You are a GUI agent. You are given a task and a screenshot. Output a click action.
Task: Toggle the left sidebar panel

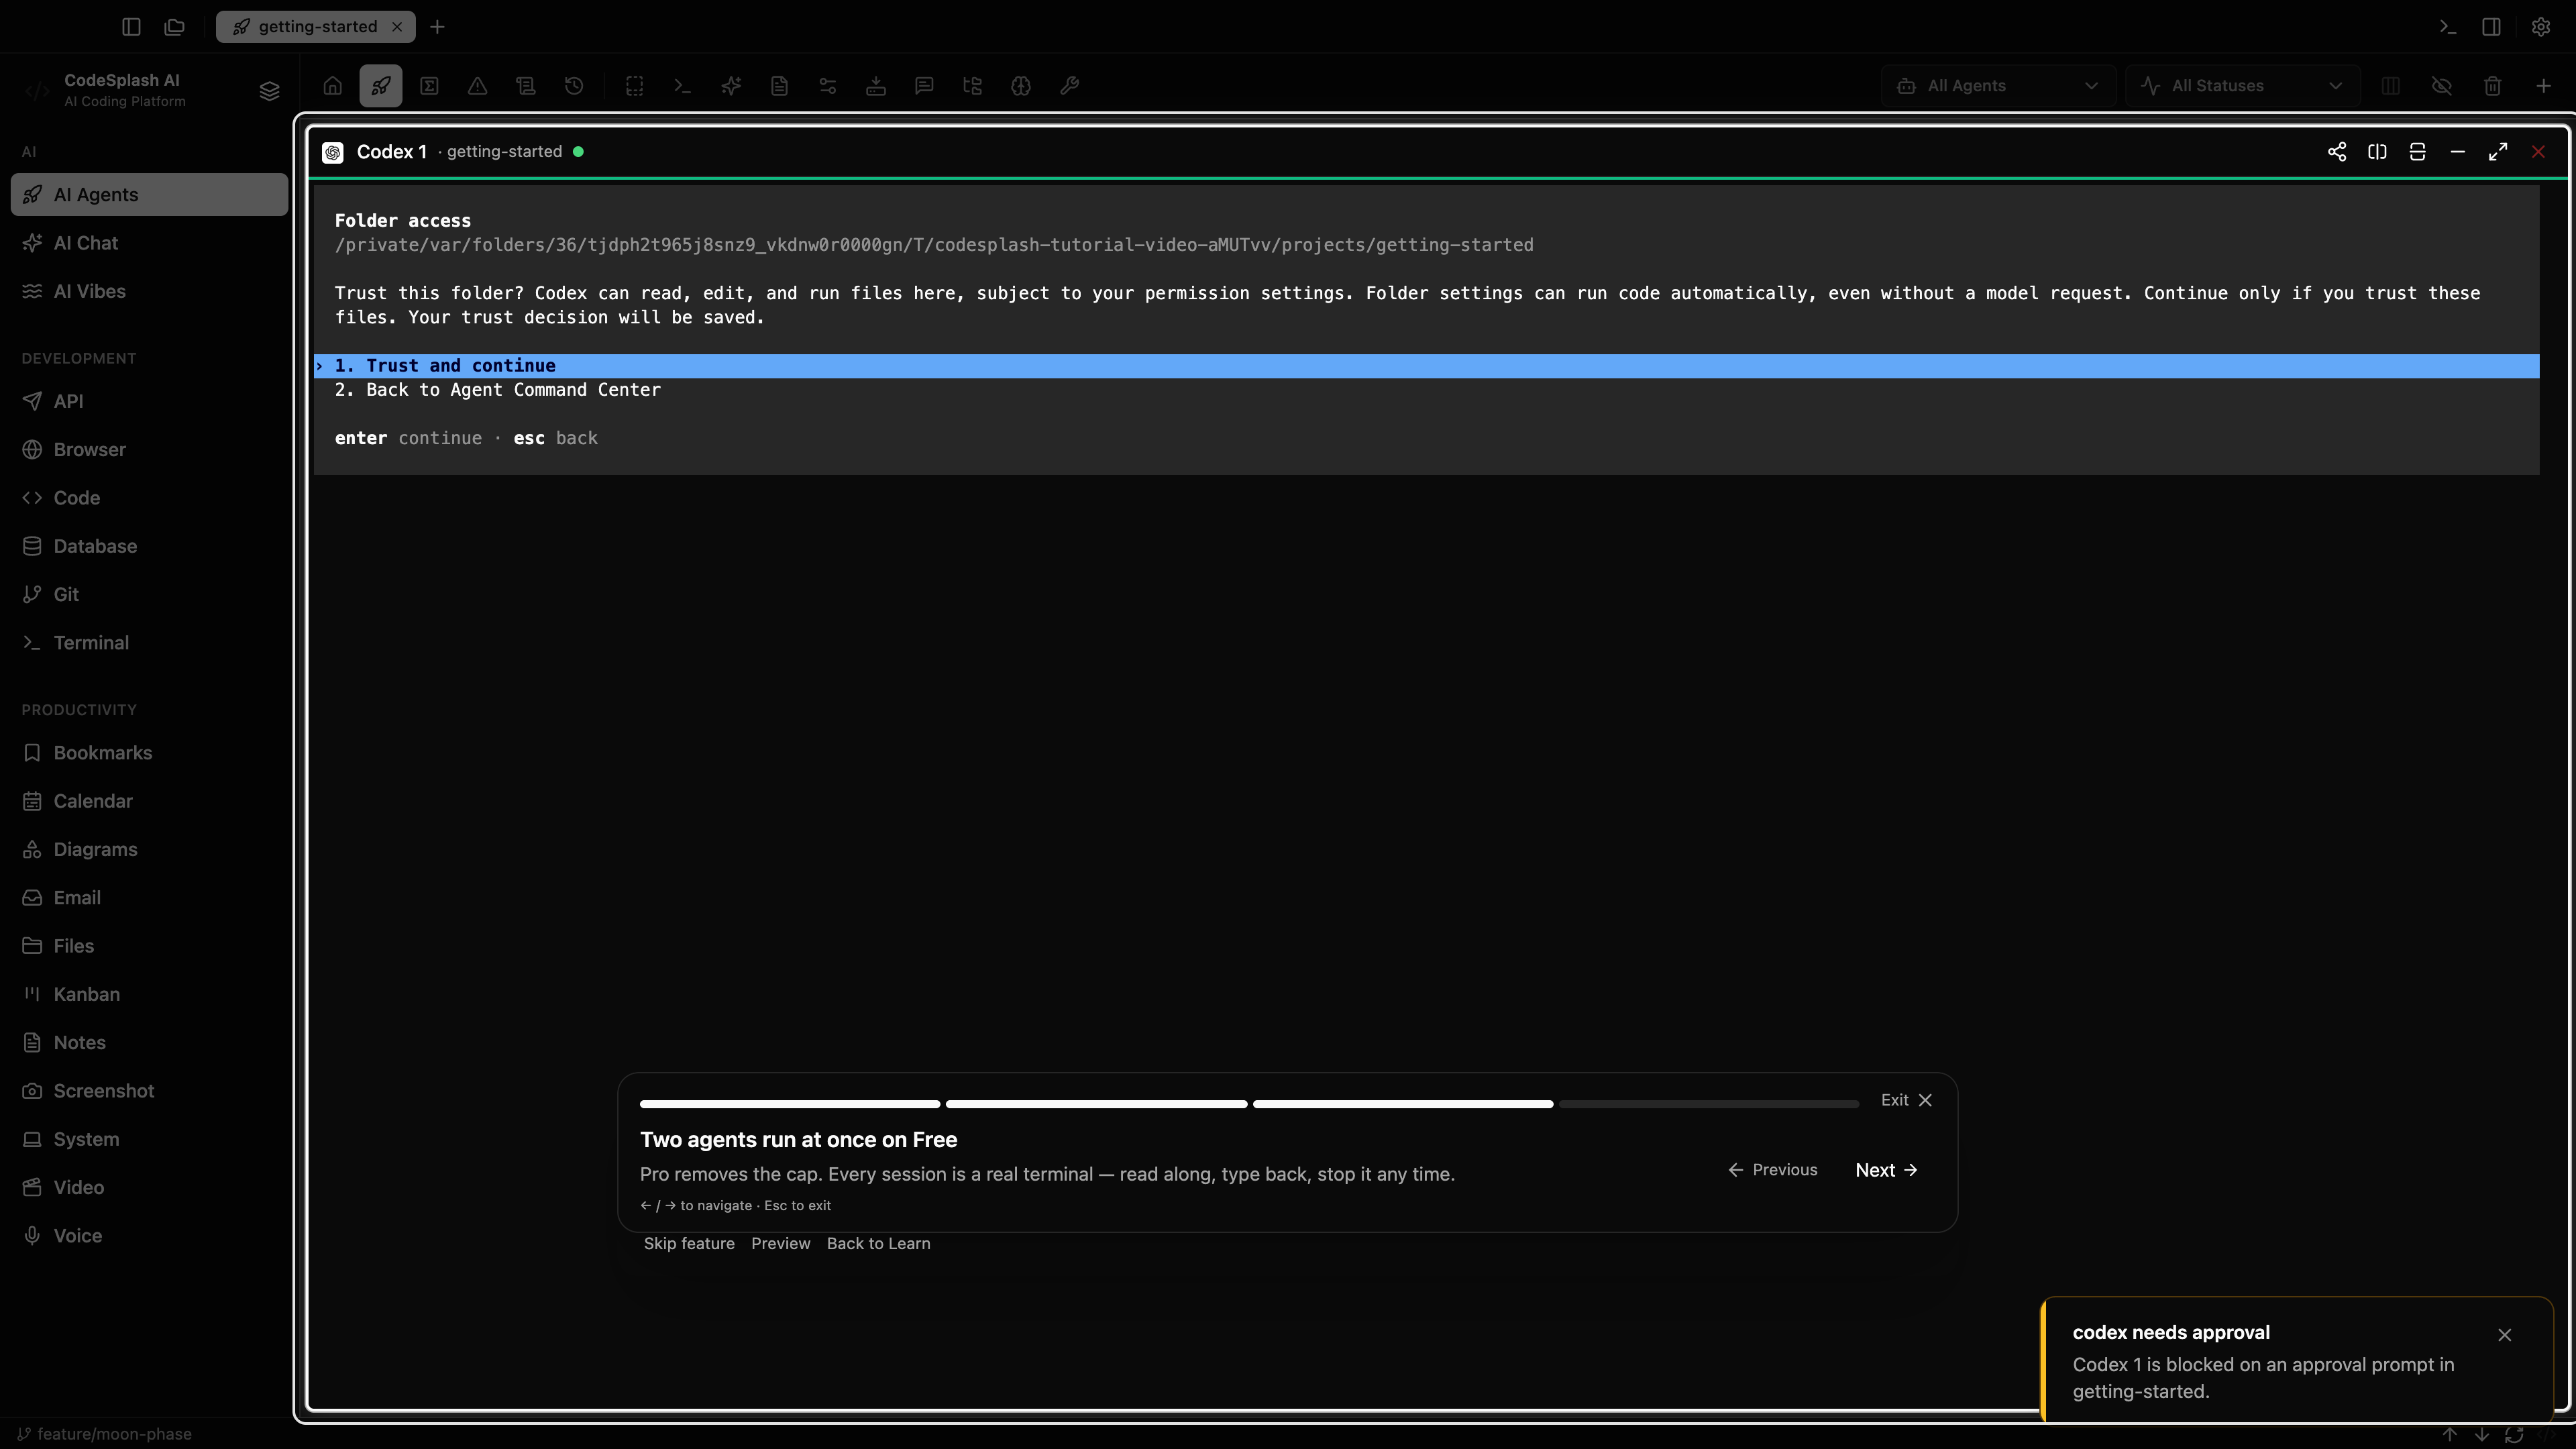(131, 27)
